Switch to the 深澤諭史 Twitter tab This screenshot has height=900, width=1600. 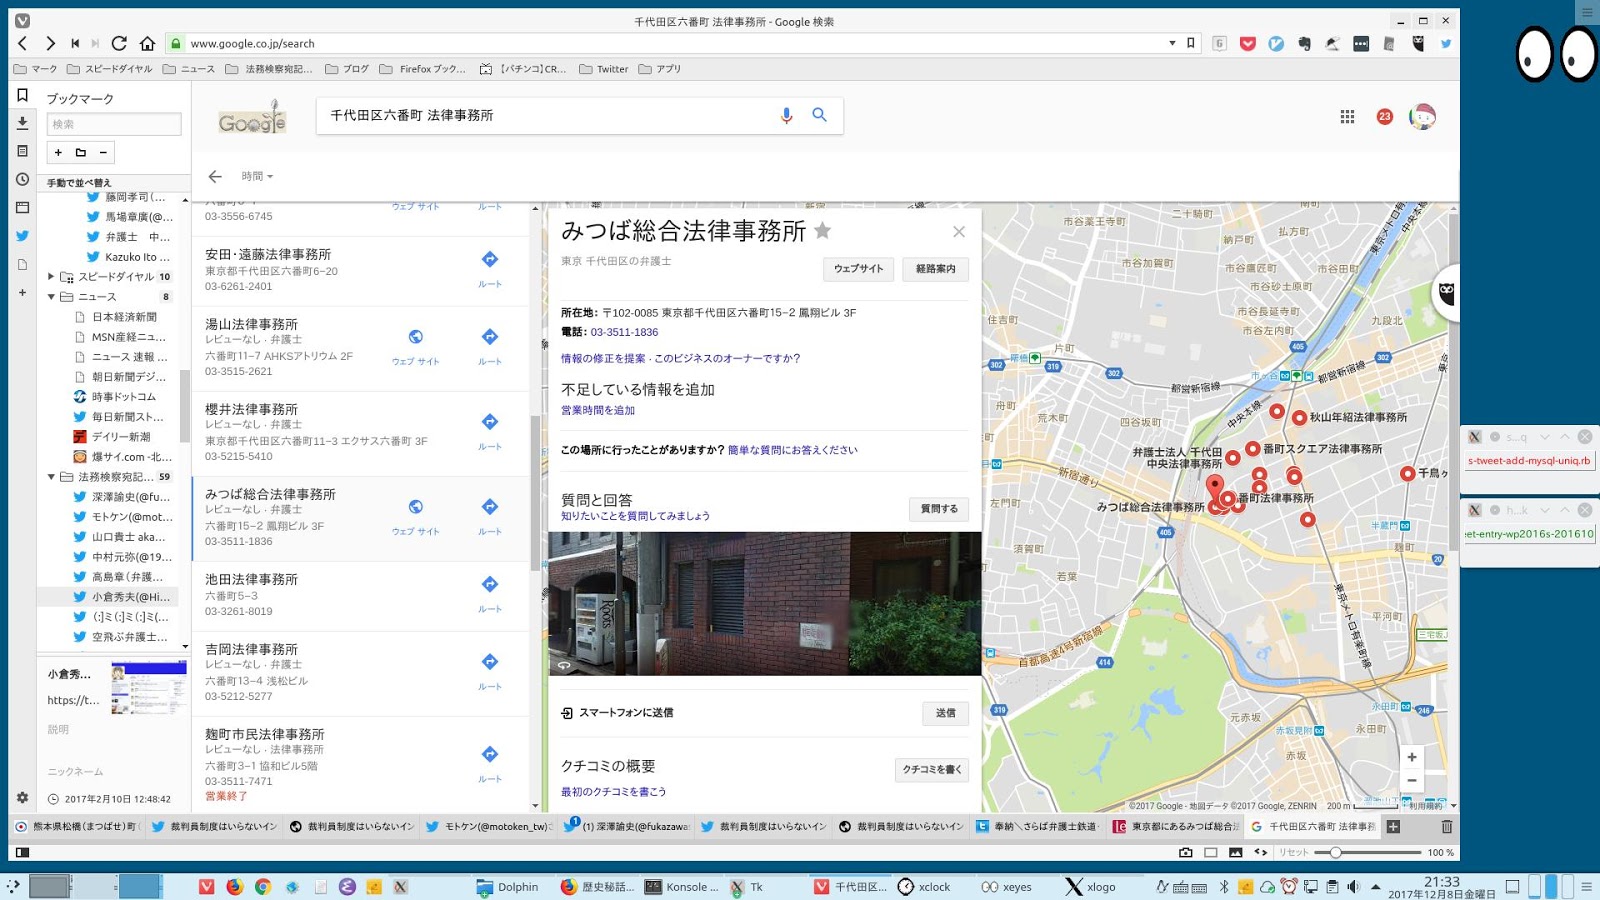625,826
